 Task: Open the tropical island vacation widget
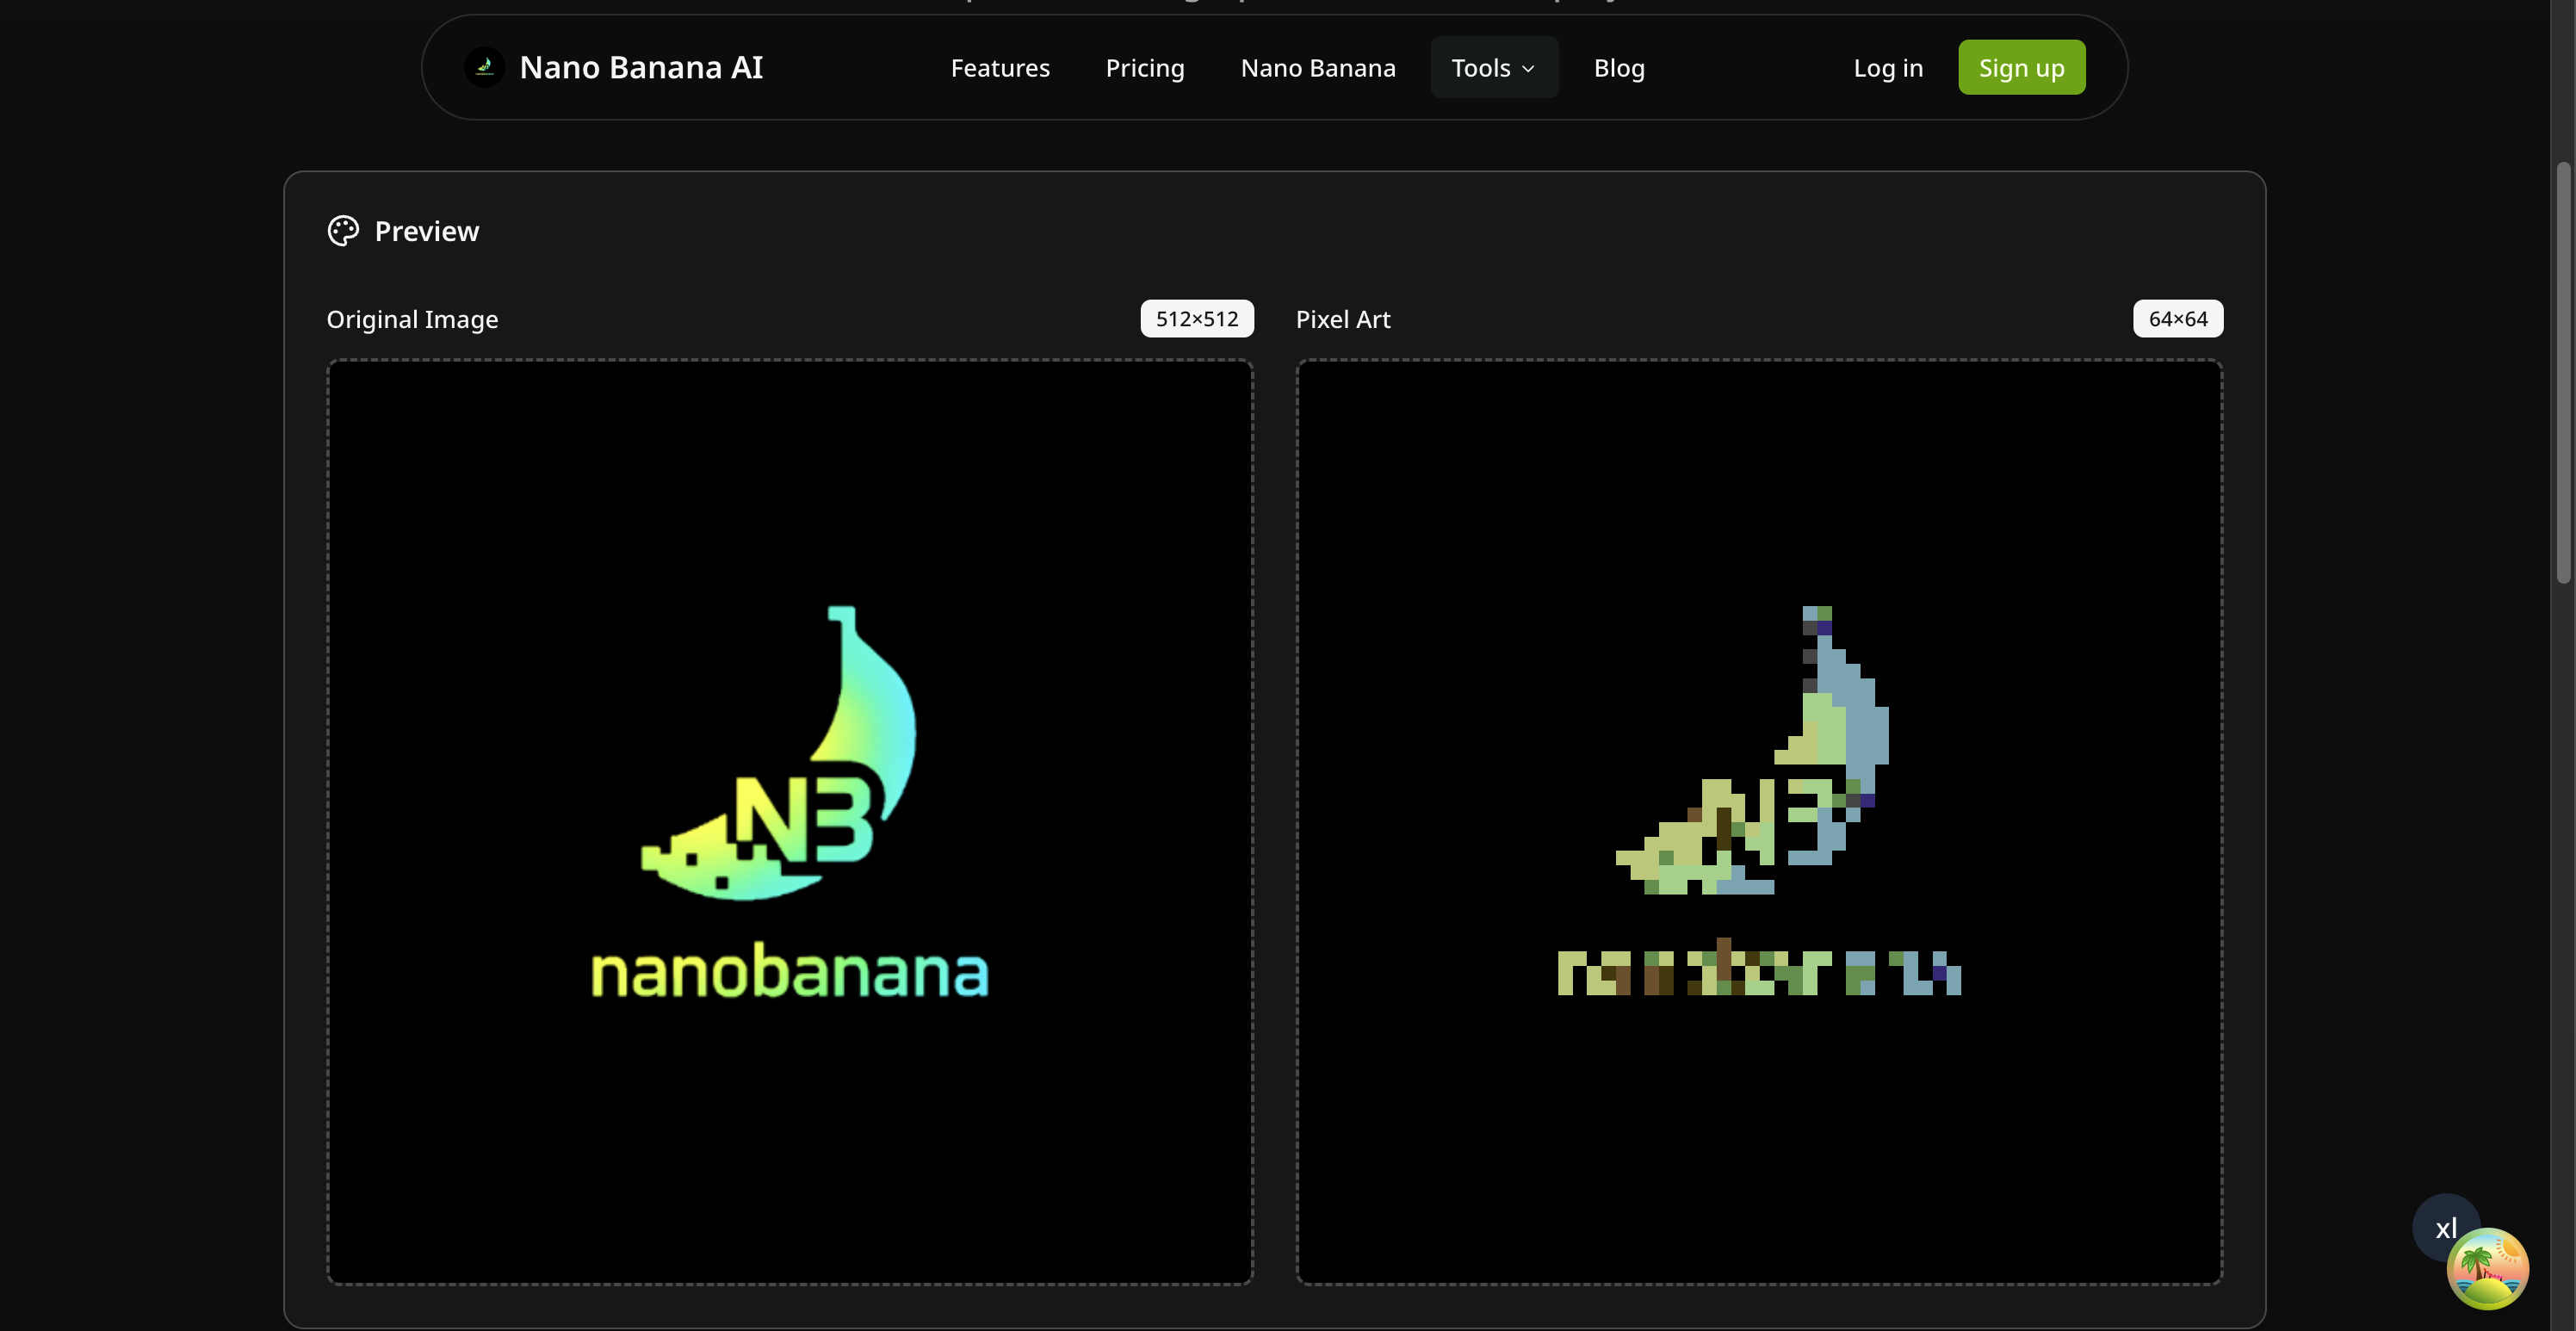coord(2490,1268)
